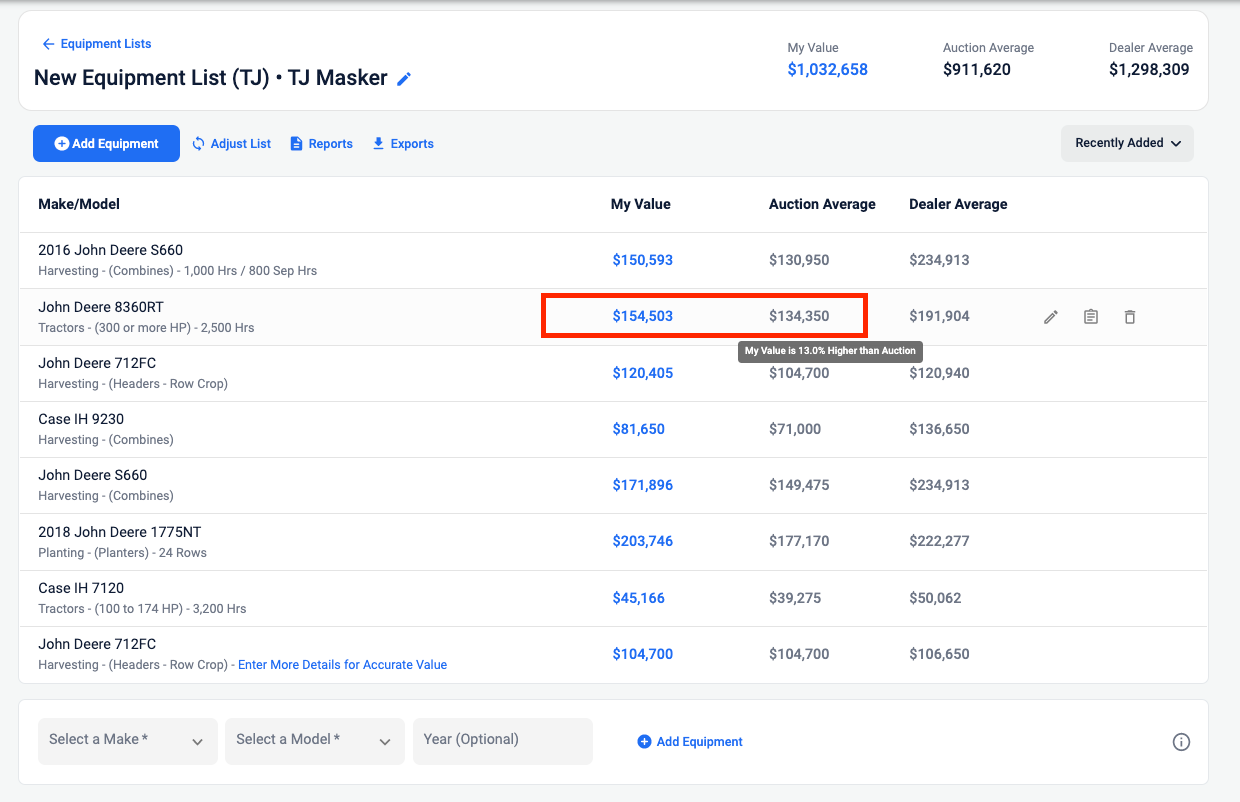1240x802 pixels.
Task: Edit the John Deere 8360RT row
Action: (x=1051, y=317)
